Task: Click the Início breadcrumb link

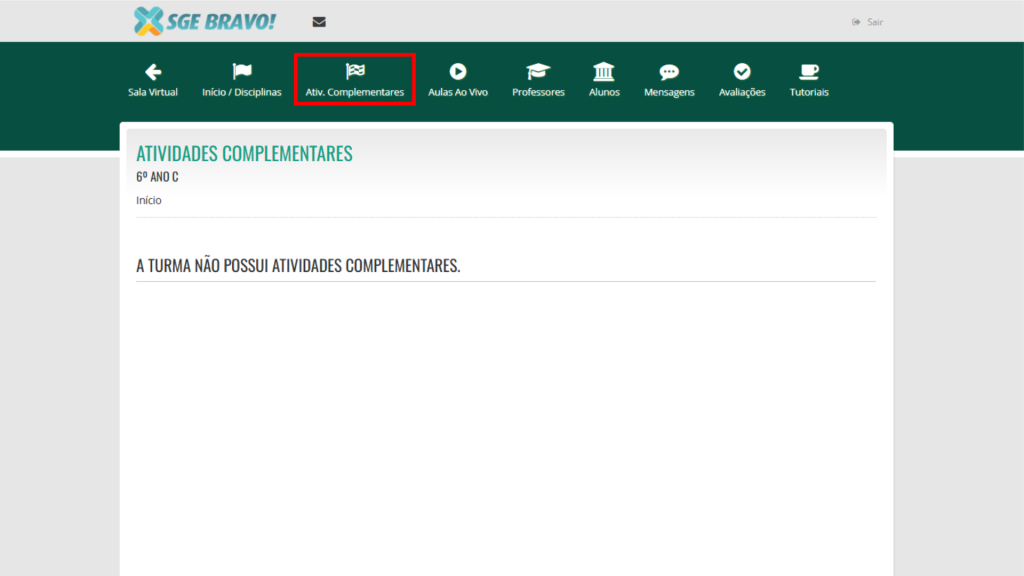Action: click(149, 200)
